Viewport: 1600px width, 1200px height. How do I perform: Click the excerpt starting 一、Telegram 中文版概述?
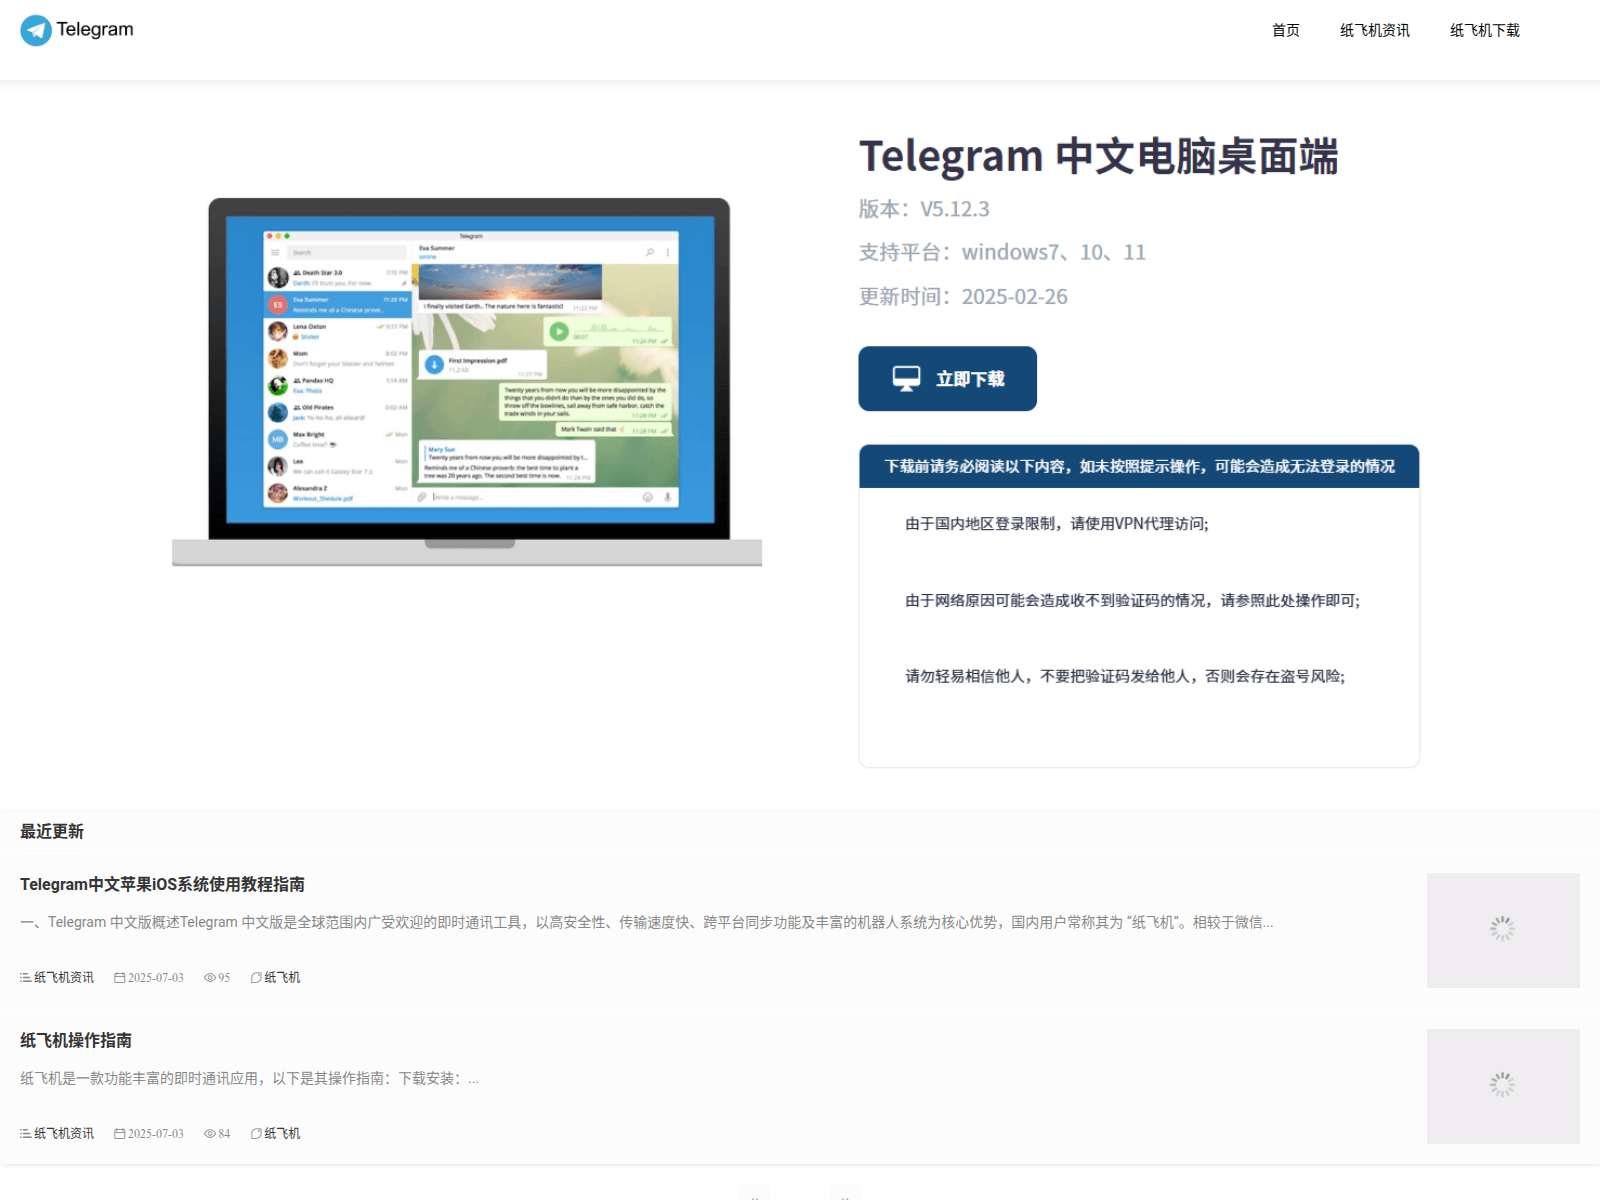click(x=646, y=922)
